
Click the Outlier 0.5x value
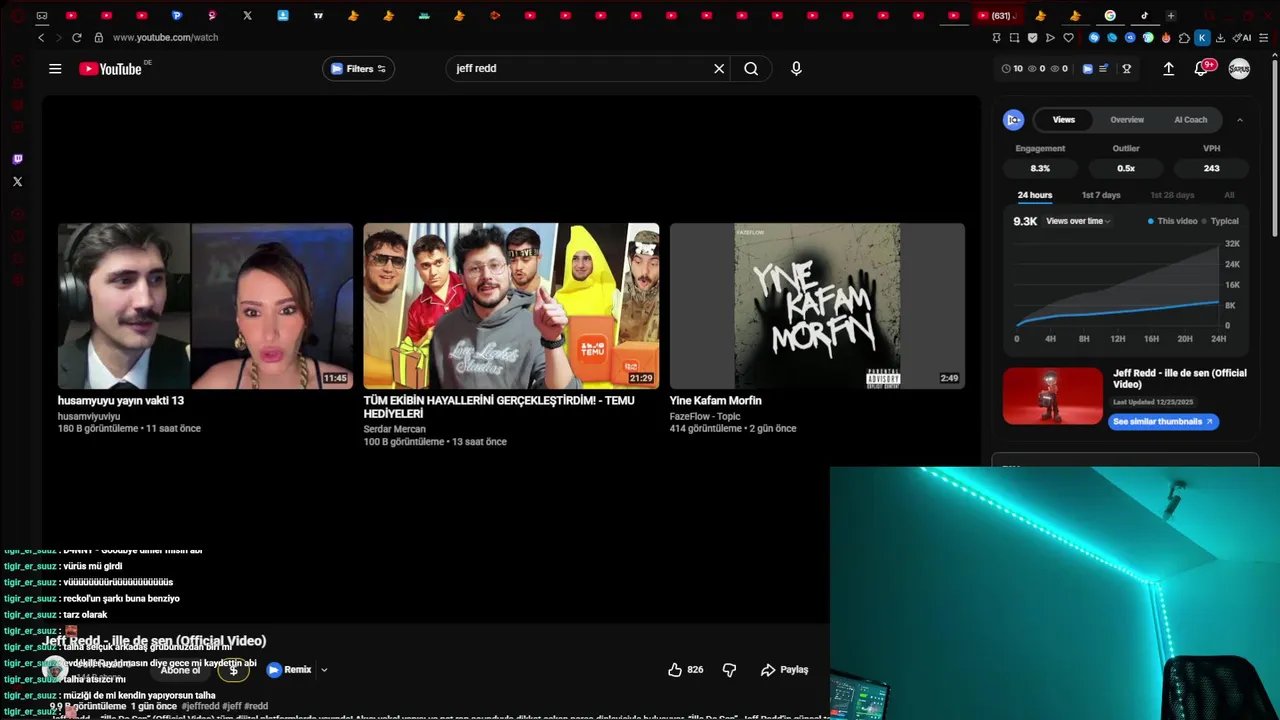coord(1126,169)
